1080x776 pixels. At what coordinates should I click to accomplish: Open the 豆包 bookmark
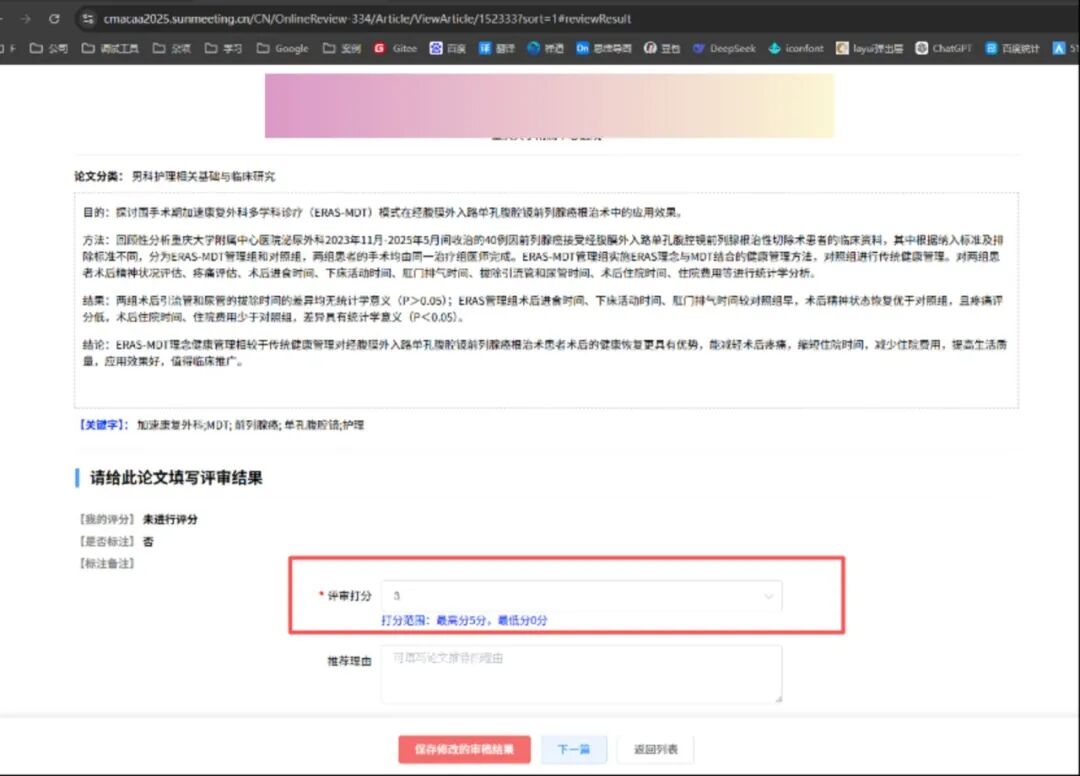(x=662, y=48)
